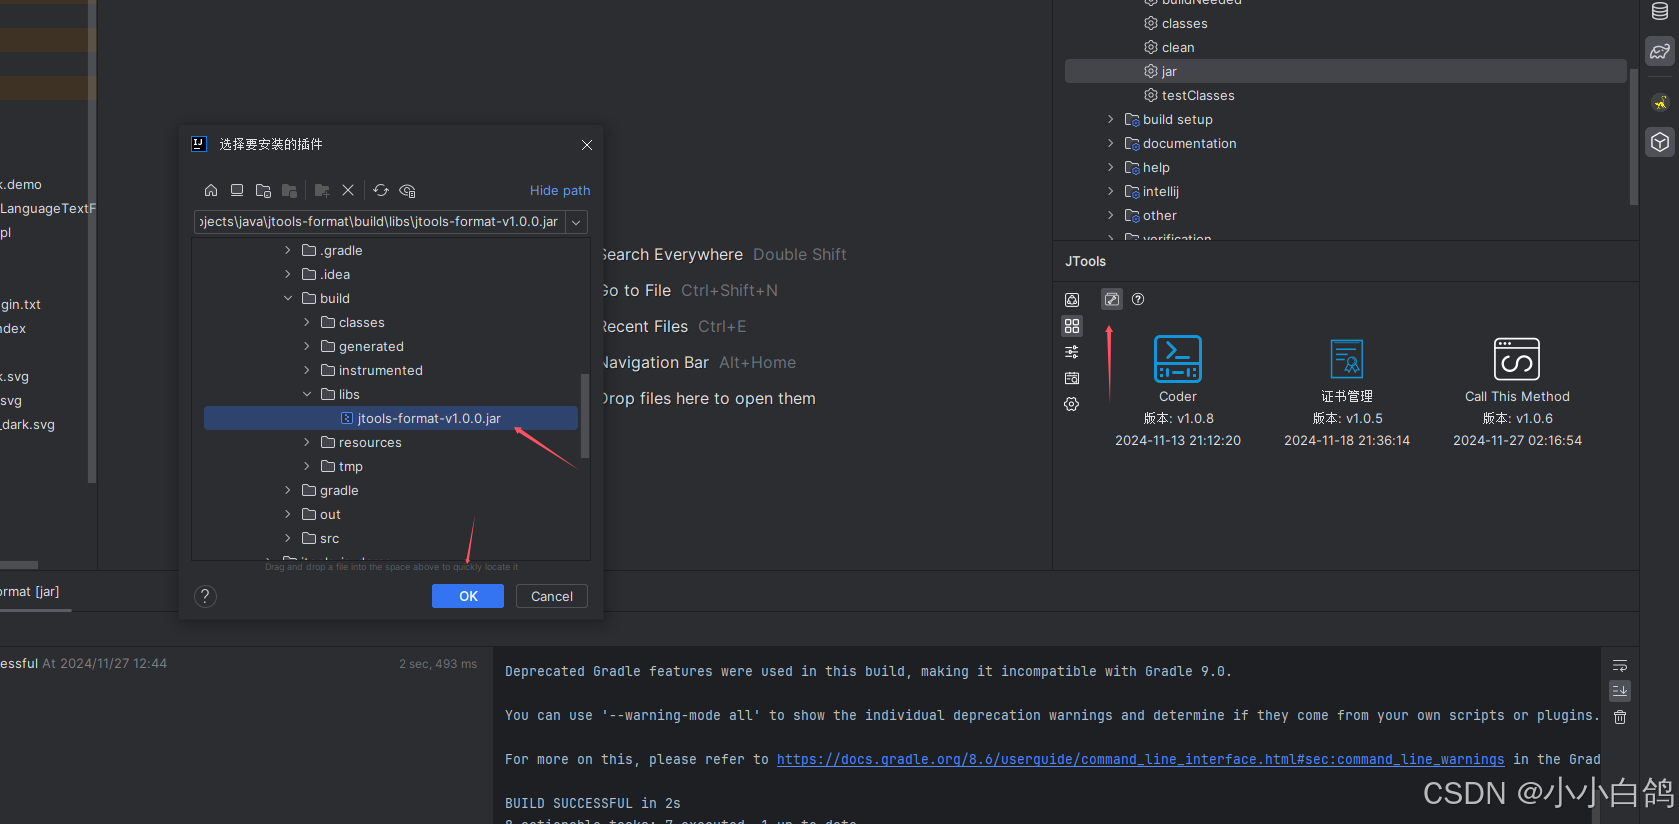Refresh the file chooser tree
The image size is (1679, 824).
coord(381,190)
